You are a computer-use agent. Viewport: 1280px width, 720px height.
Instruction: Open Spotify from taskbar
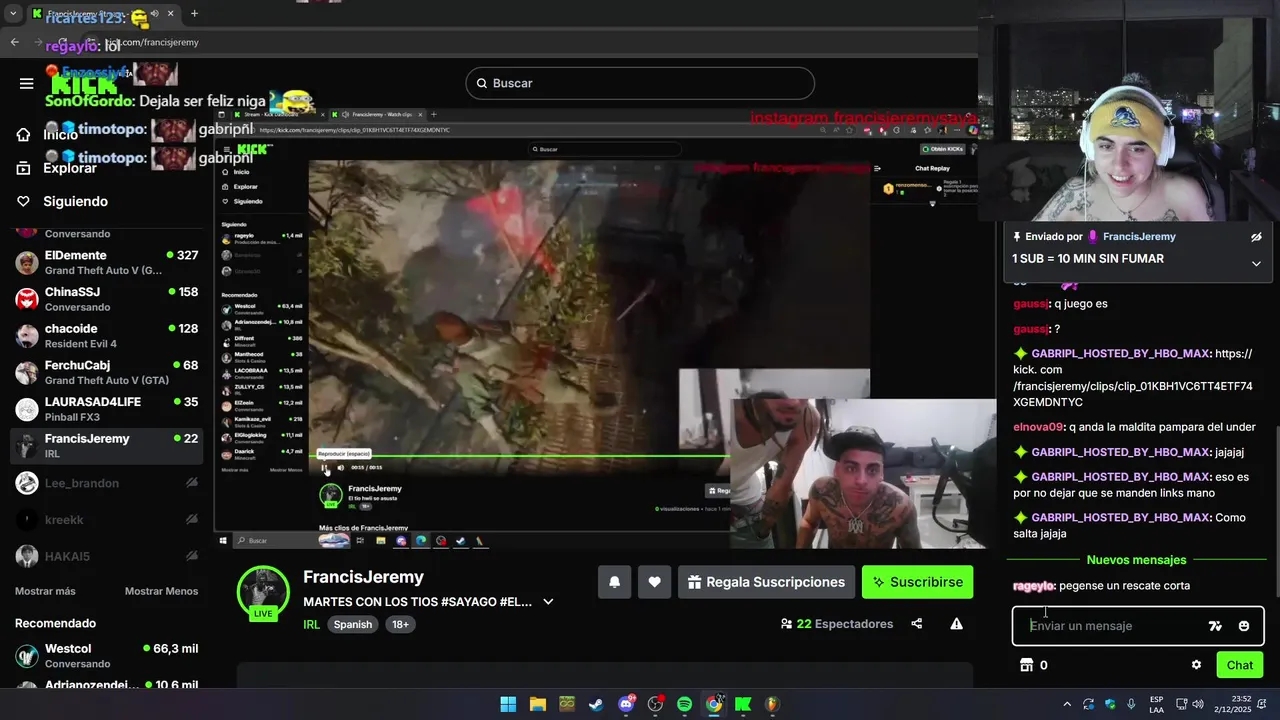684,704
